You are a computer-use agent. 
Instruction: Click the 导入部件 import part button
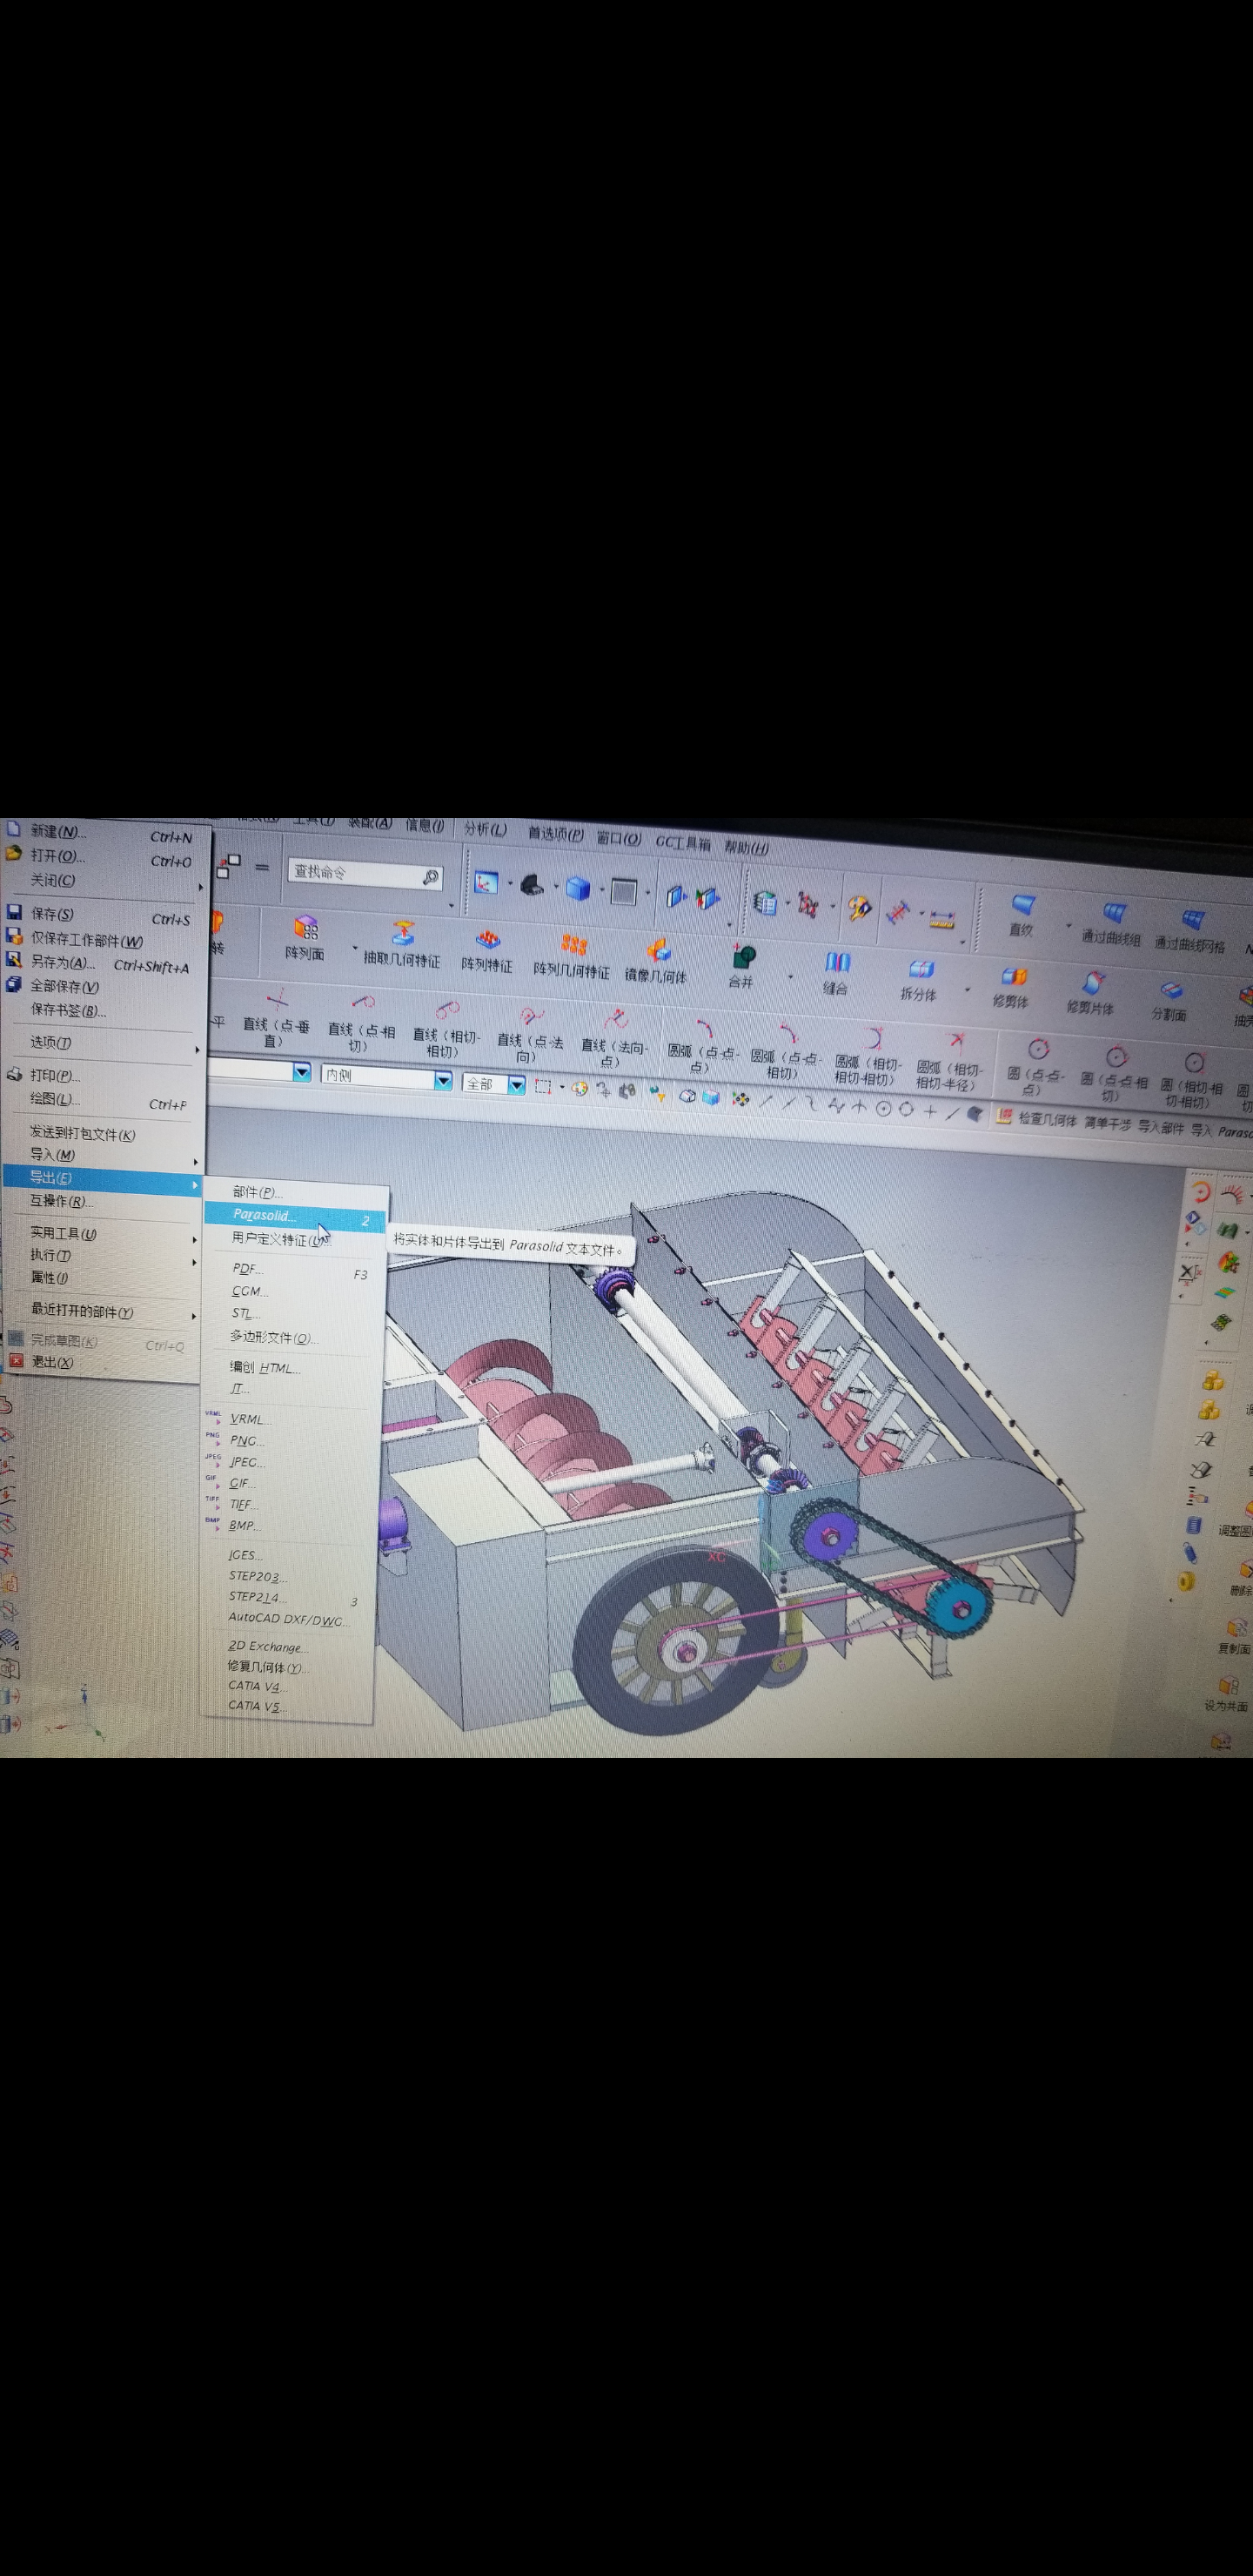click(1161, 1128)
